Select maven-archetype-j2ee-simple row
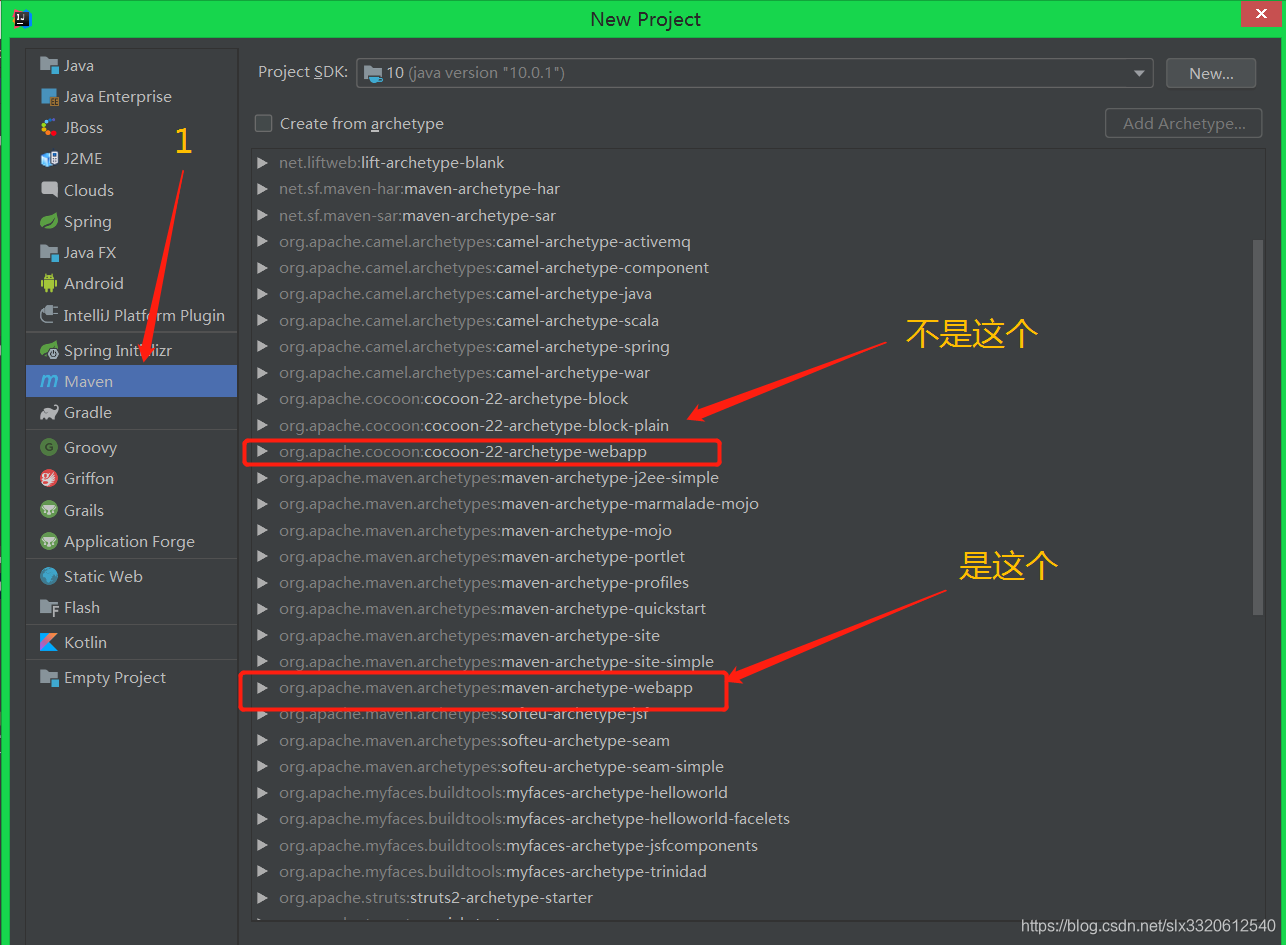 (757, 478)
